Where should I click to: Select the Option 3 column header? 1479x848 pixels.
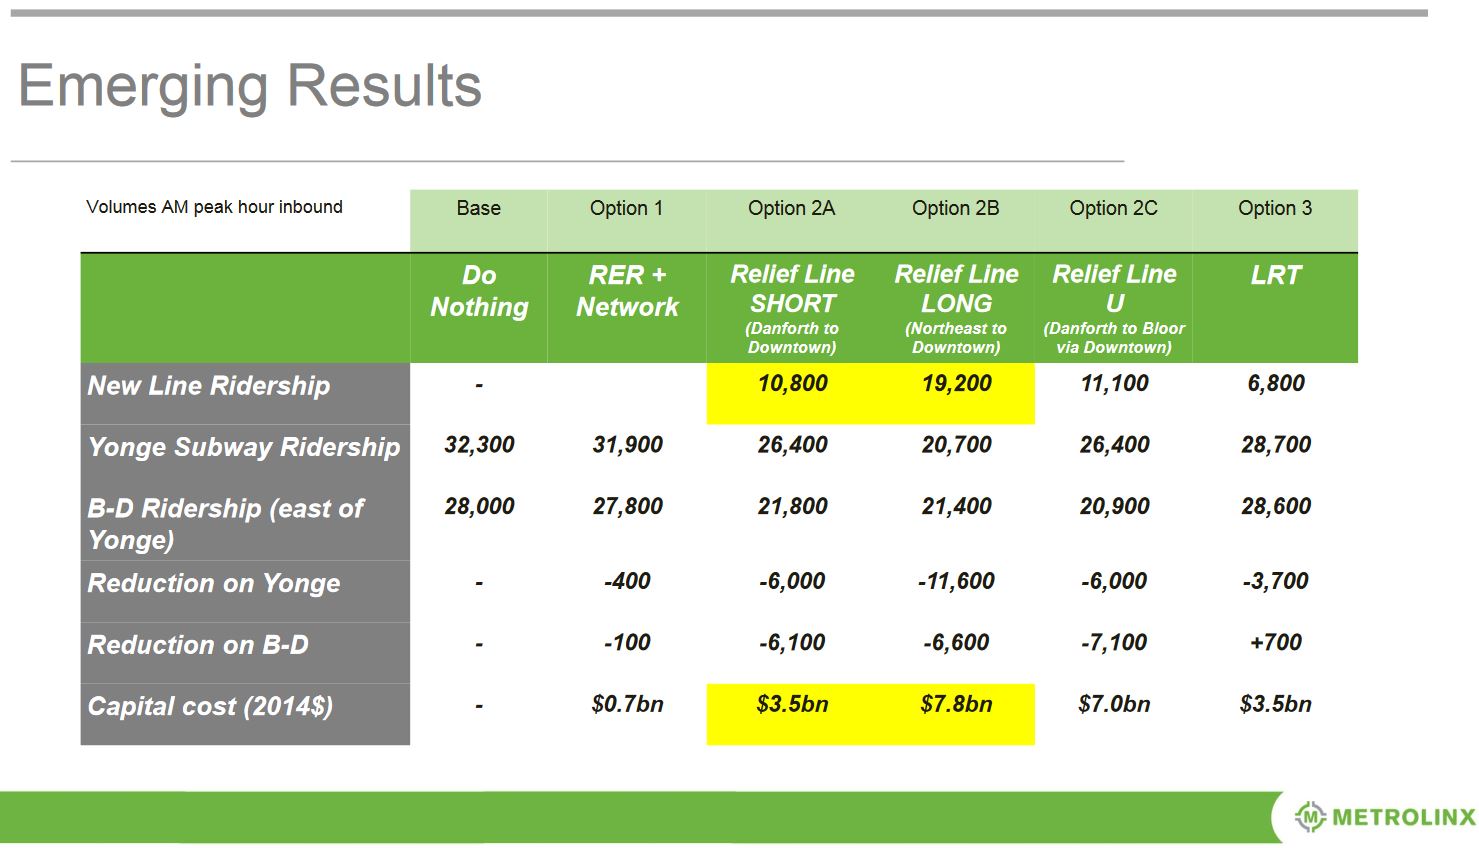tap(1275, 209)
